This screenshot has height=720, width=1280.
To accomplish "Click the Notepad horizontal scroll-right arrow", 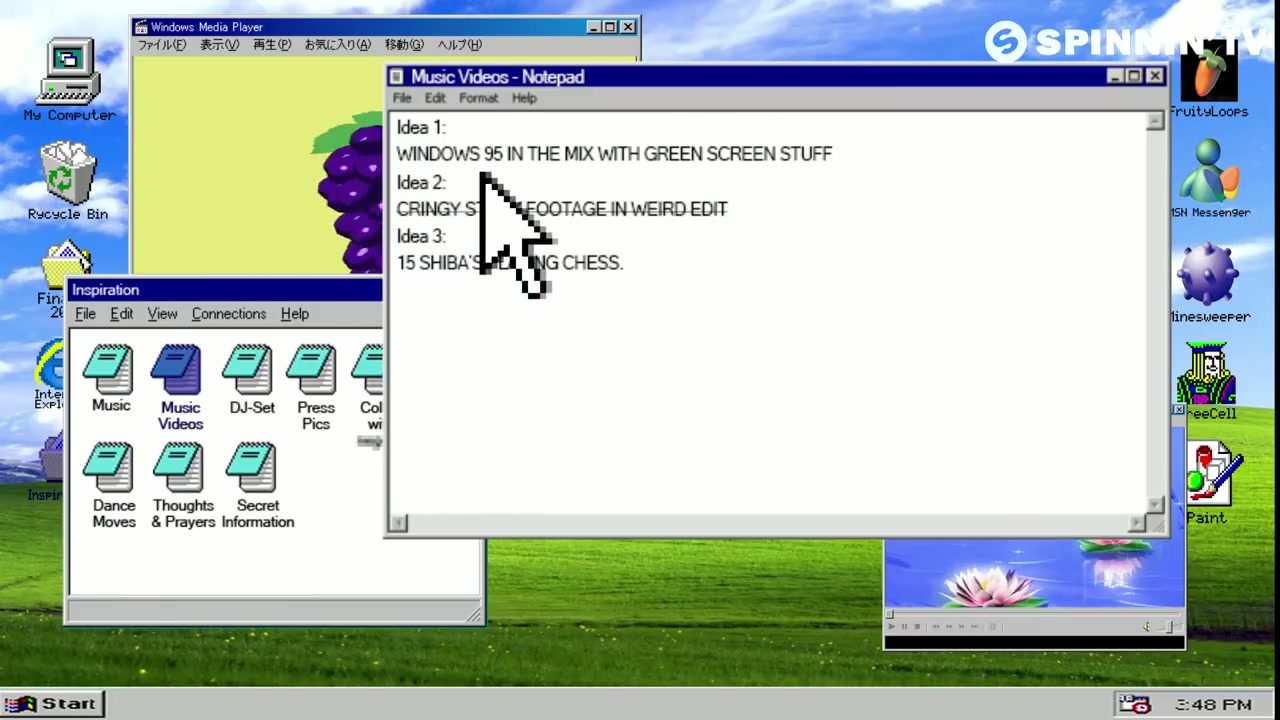I will click(x=1137, y=523).
